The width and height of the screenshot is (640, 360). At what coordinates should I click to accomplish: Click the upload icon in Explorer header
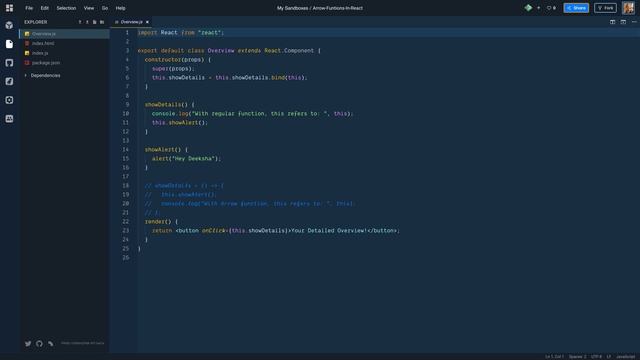coord(87,22)
